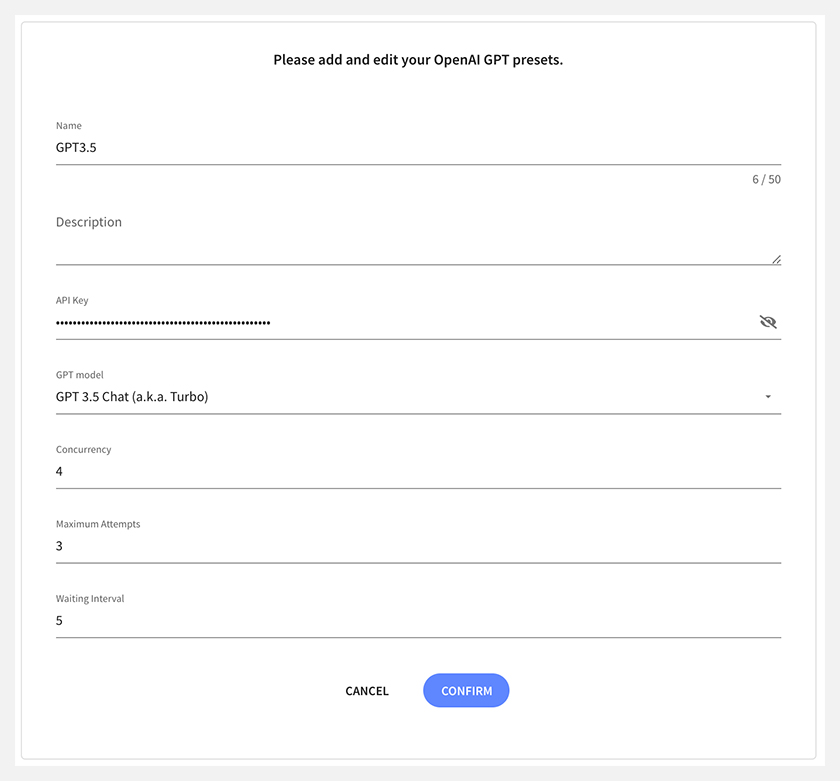Select the Waiting Interval field showing 5
Image resolution: width=840 pixels, height=781 pixels.
pyautogui.click(x=418, y=620)
